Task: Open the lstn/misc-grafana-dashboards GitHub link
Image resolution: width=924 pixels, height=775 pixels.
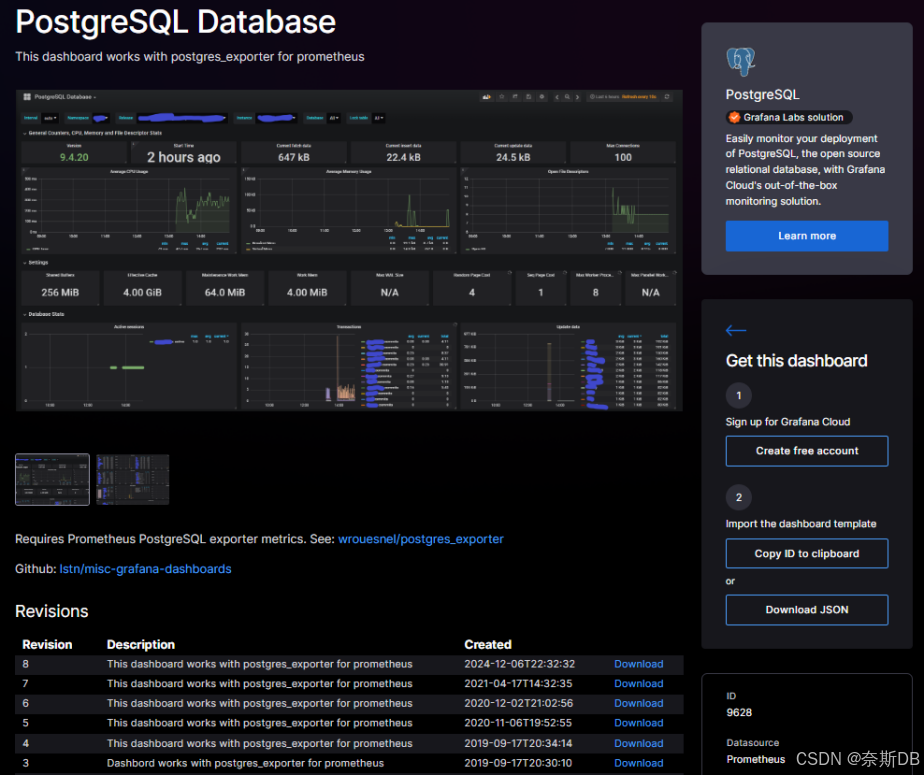Action: [146, 569]
